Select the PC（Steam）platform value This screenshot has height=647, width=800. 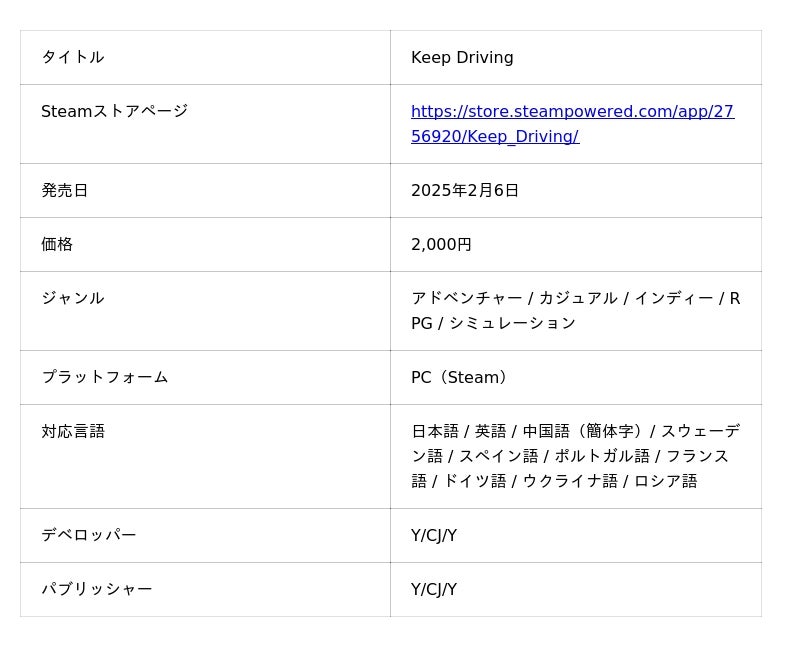point(463,378)
